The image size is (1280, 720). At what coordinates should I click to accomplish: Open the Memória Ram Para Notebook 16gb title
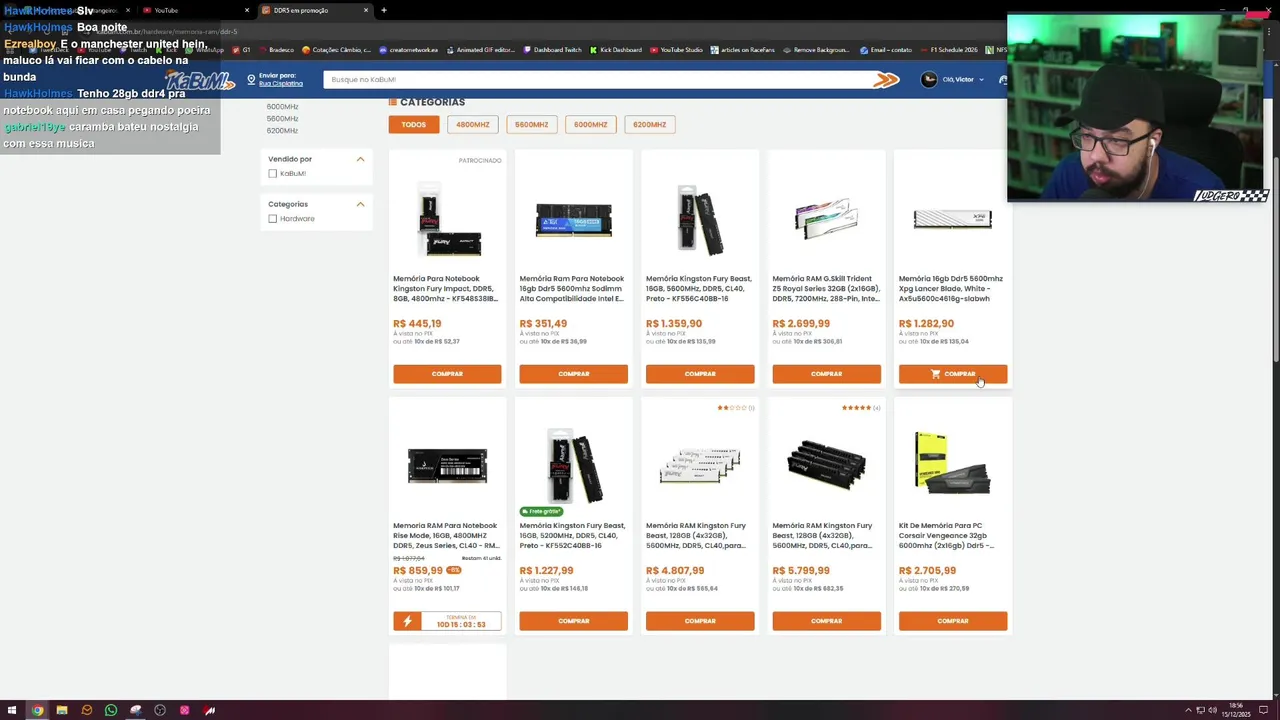pyautogui.click(x=572, y=289)
